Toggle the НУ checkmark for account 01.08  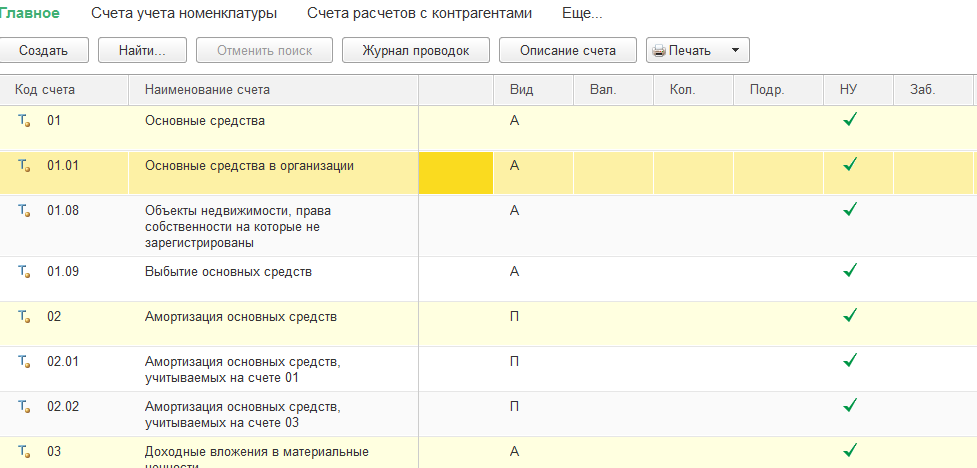(850, 210)
